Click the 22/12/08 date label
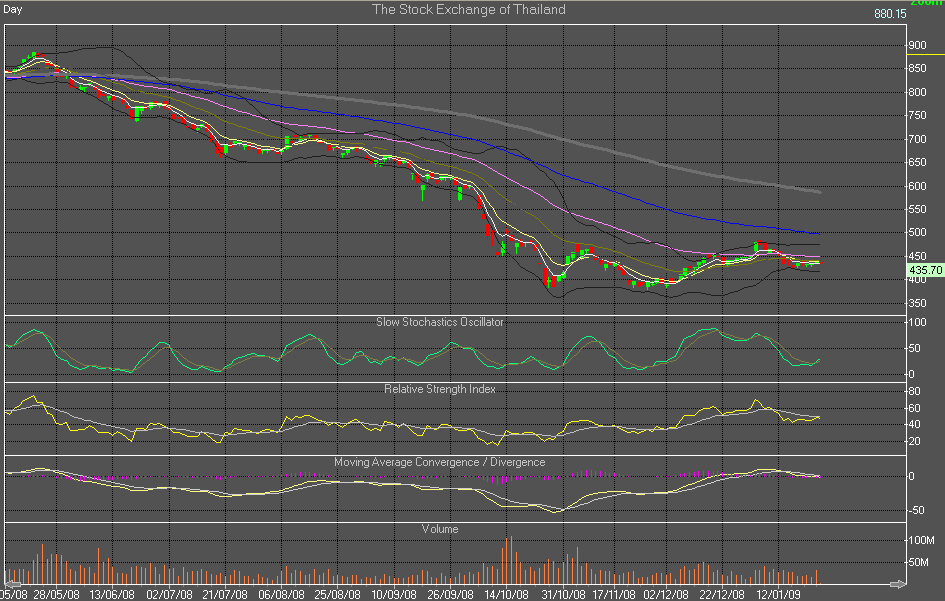945x601 pixels. tap(722, 594)
